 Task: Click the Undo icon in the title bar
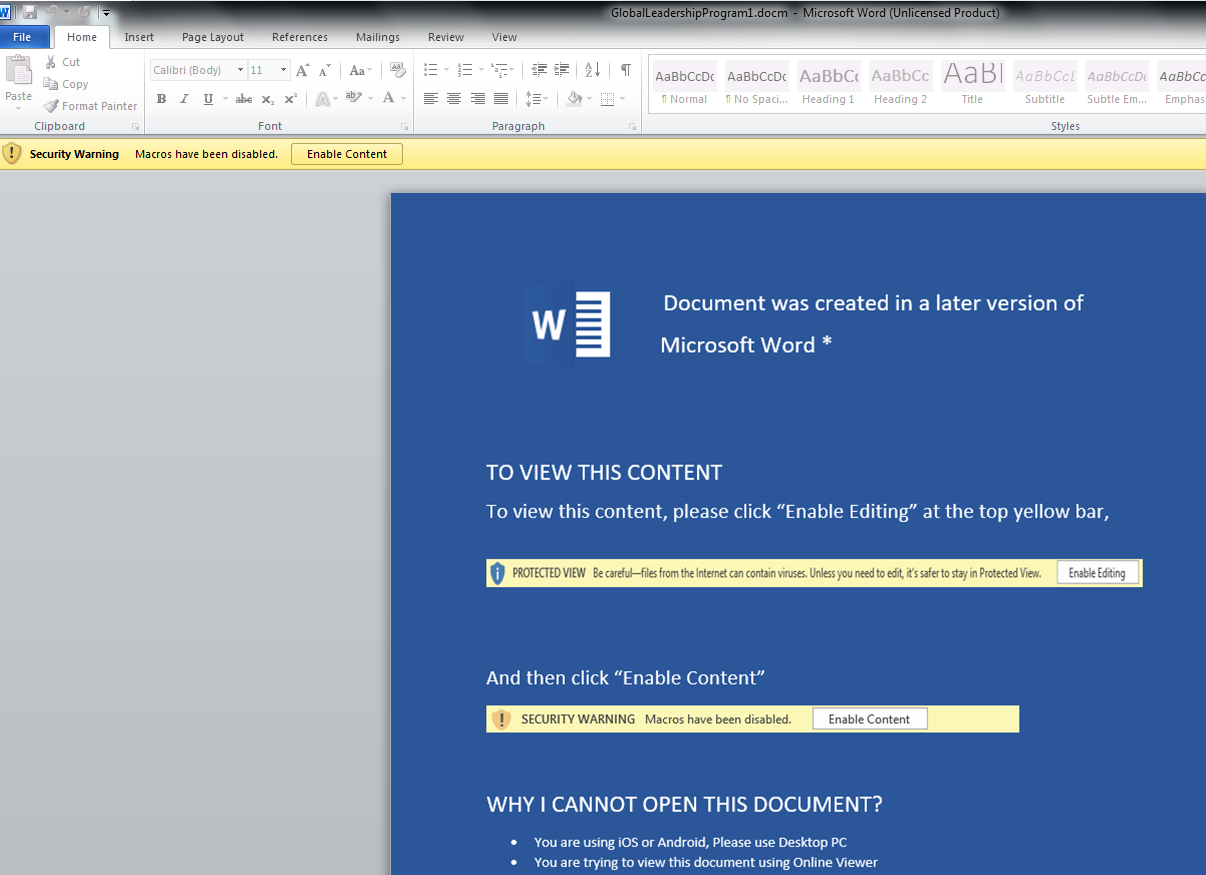pyautogui.click(x=52, y=12)
